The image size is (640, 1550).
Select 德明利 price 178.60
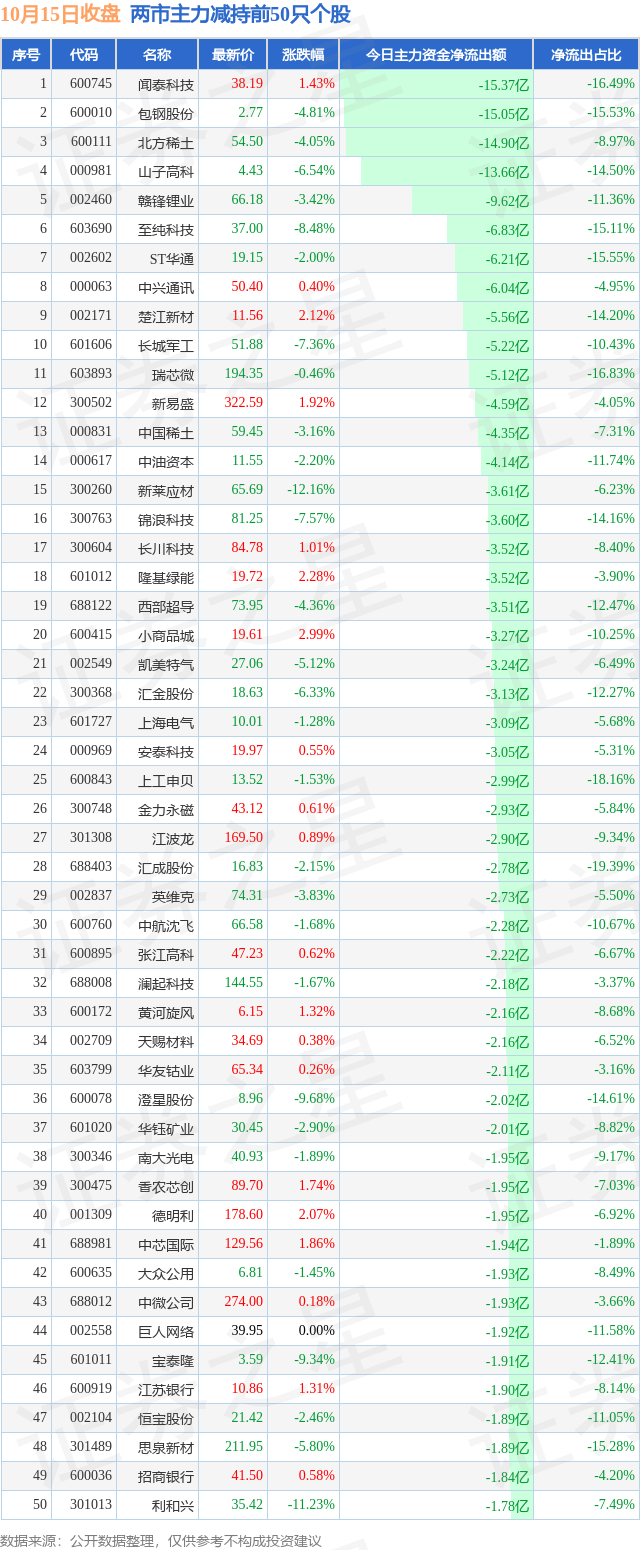(244, 1215)
